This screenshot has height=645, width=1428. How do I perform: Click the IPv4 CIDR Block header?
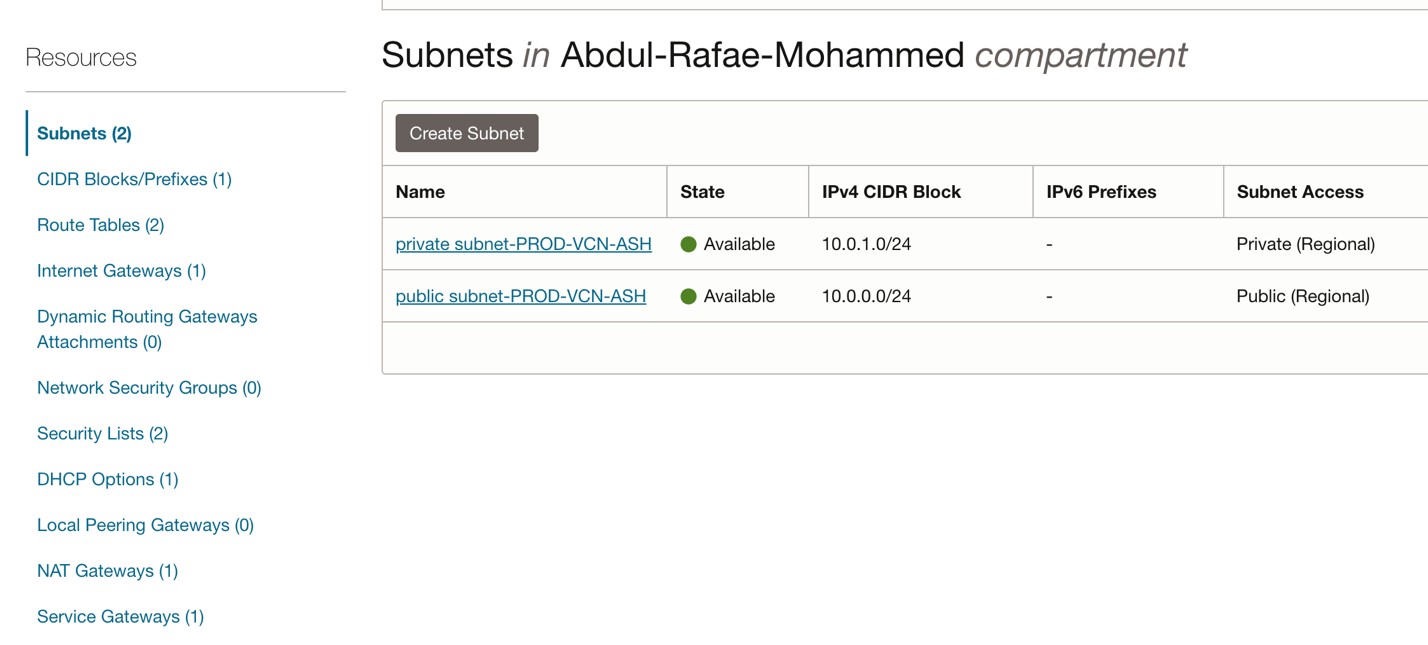point(891,192)
